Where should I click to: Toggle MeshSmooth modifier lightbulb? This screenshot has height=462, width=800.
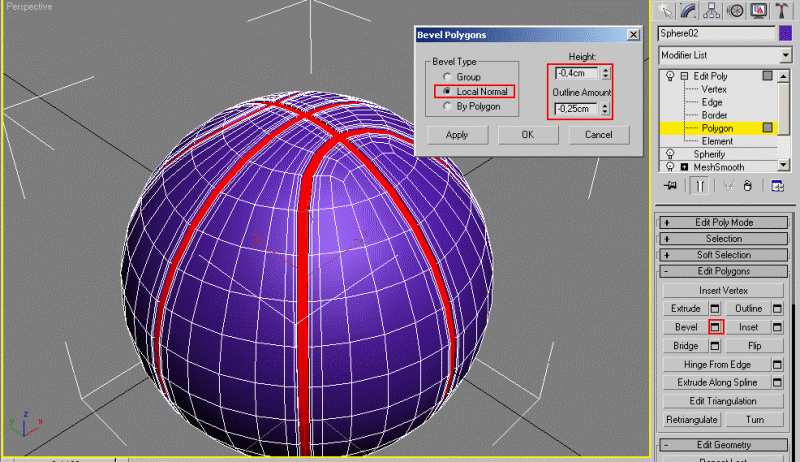(x=670, y=167)
